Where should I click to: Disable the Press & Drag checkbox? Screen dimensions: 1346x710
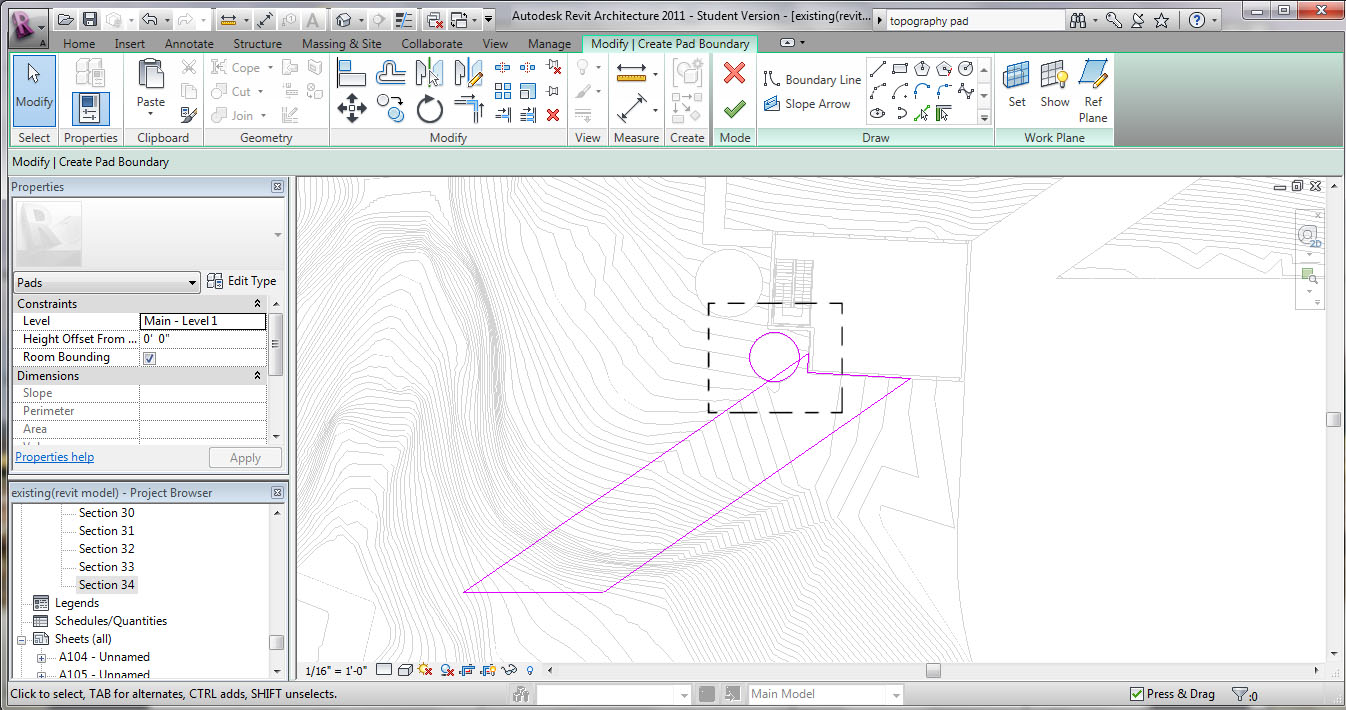coord(1136,694)
